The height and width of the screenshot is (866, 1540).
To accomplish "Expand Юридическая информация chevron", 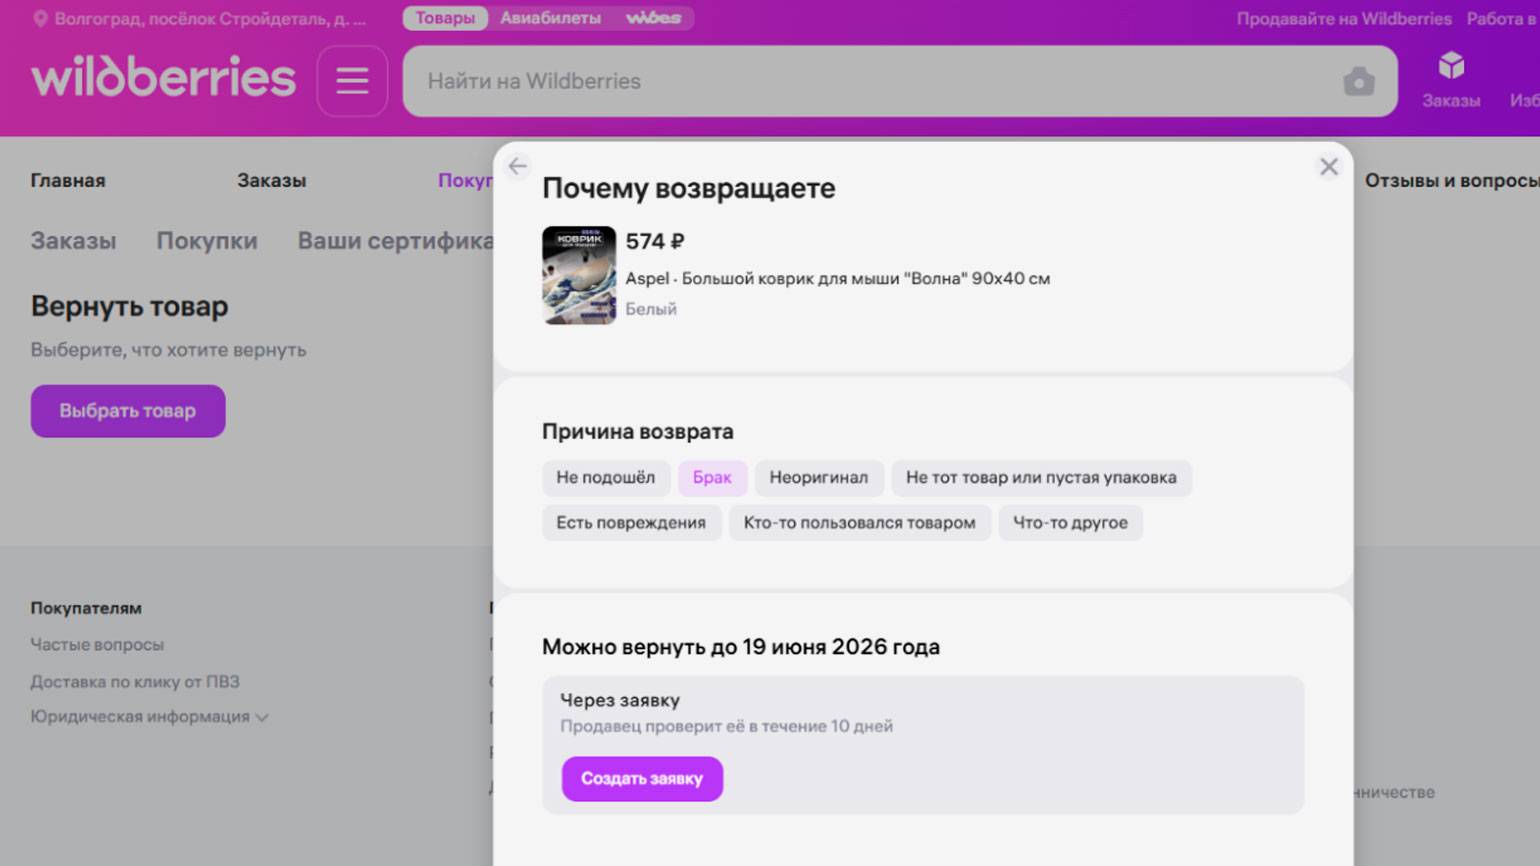I will tap(262, 717).
